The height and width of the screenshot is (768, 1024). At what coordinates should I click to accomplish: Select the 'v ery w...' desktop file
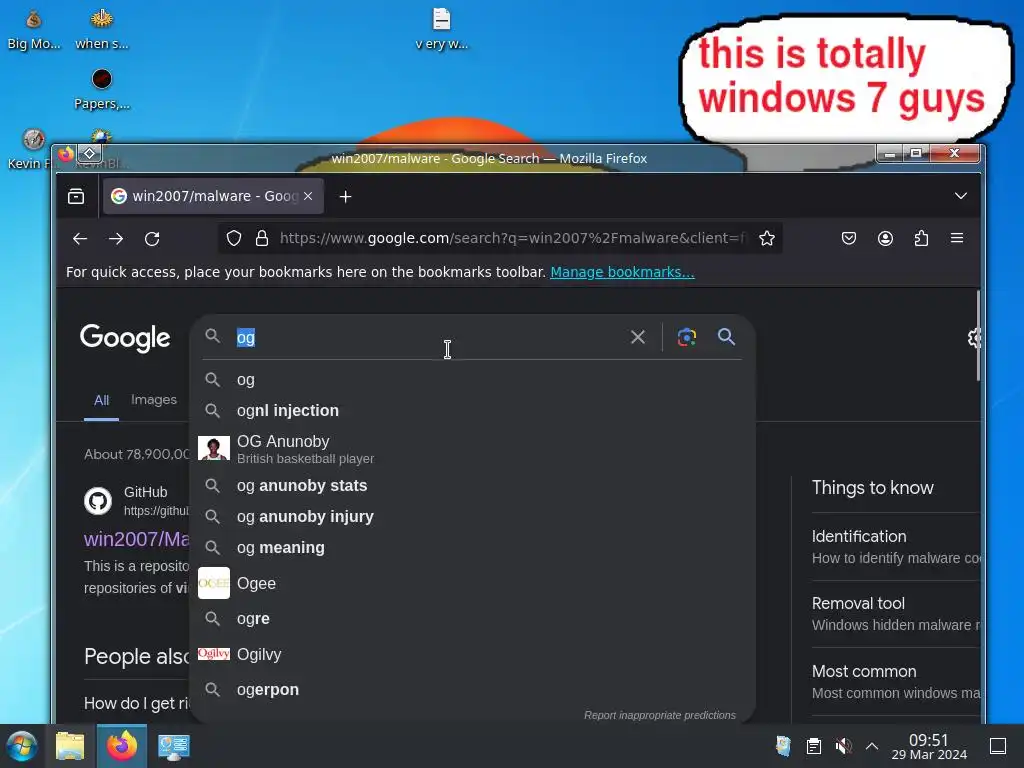[x=441, y=29]
